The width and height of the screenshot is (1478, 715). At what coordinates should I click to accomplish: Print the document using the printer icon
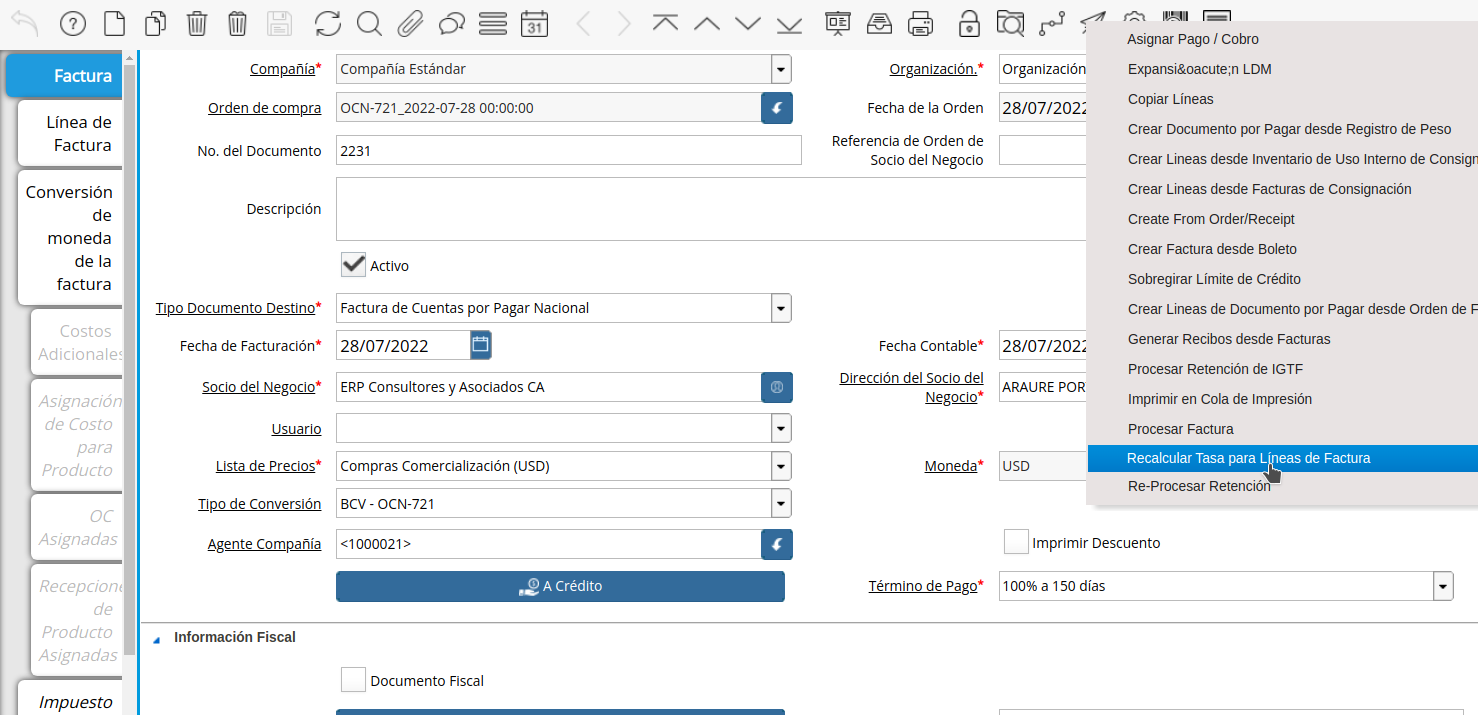(x=919, y=23)
